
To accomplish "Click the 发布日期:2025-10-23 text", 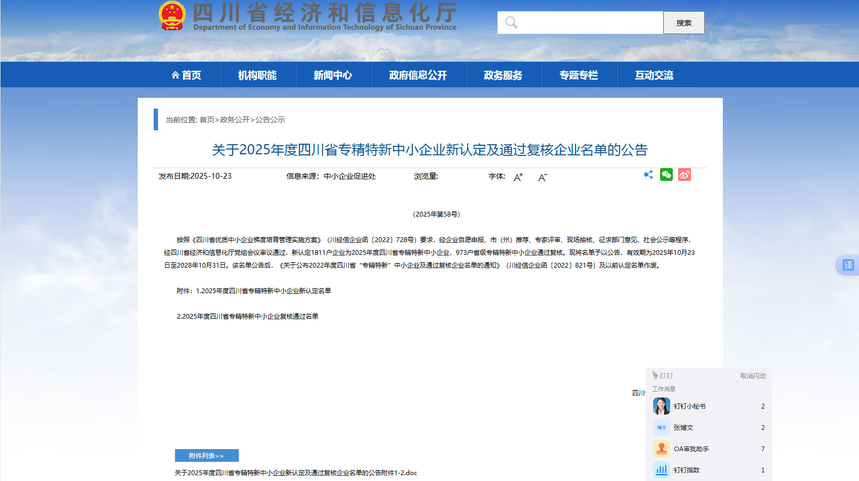I will pyautogui.click(x=195, y=176).
